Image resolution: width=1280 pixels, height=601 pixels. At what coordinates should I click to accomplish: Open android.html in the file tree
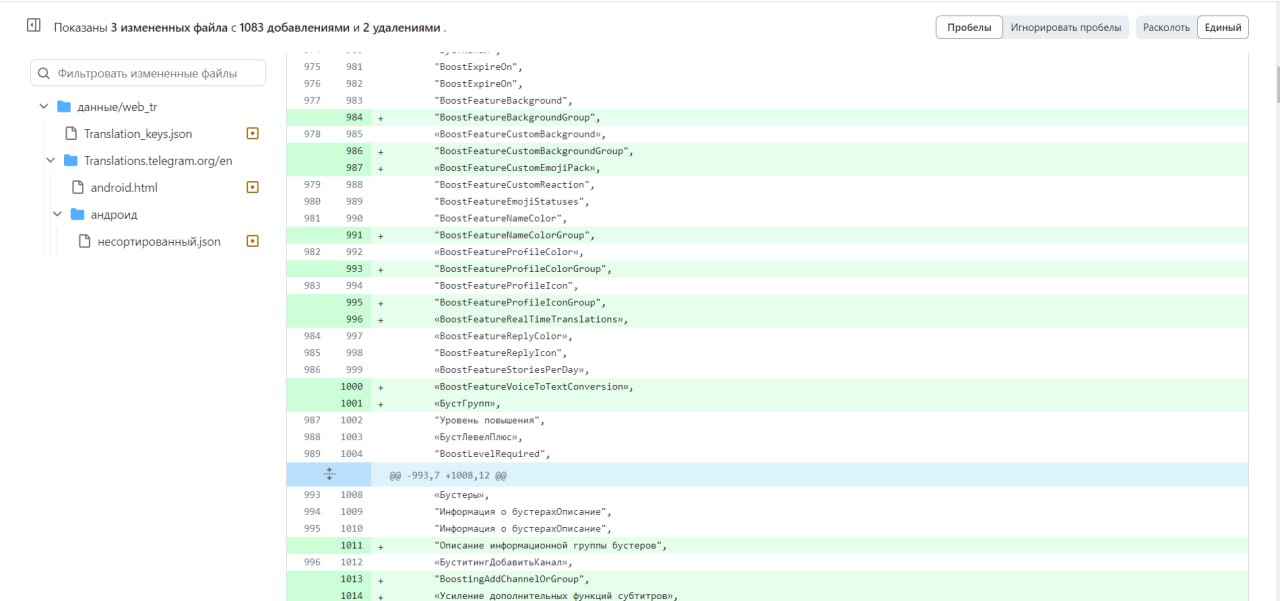pos(124,187)
